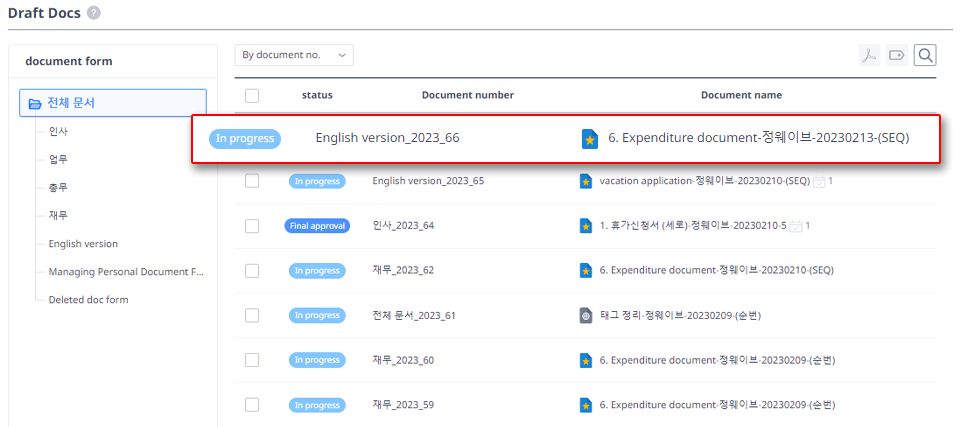The image size is (960, 427).
Task: Select 재무 in the document form tree
Action: click(58, 216)
